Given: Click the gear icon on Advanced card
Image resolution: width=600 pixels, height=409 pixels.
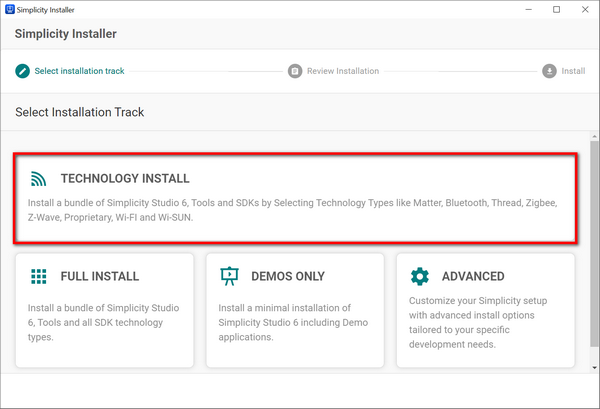Looking at the screenshot, I should click(x=420, y=276).
